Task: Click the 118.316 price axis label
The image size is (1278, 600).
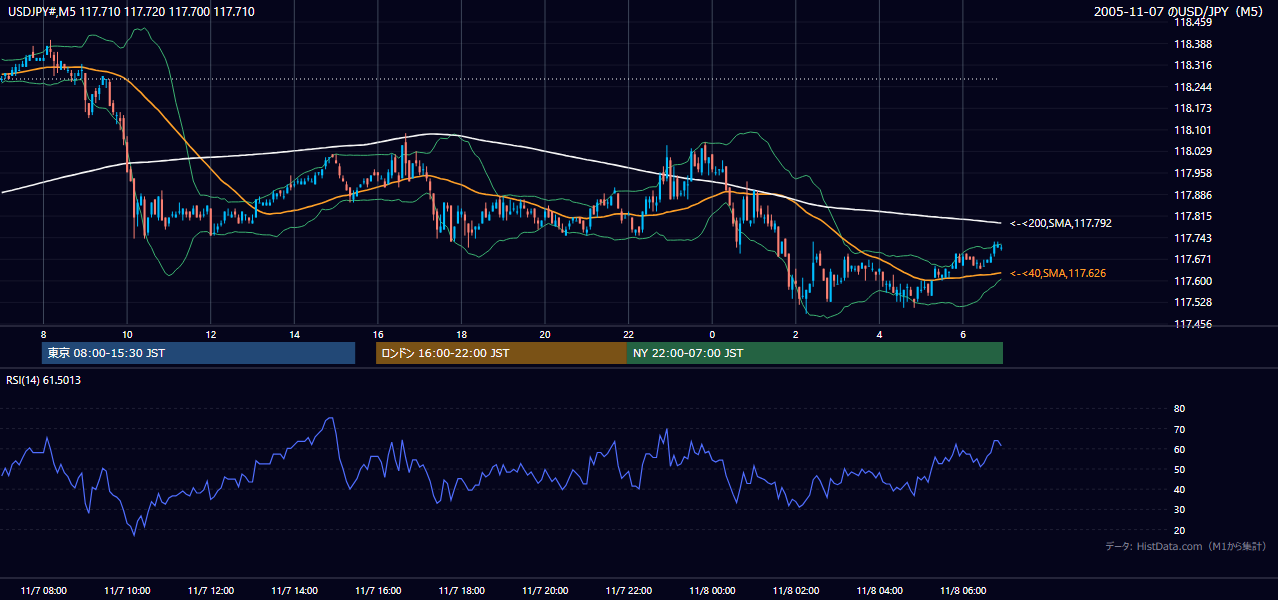Action: [x=1192, y=65]
